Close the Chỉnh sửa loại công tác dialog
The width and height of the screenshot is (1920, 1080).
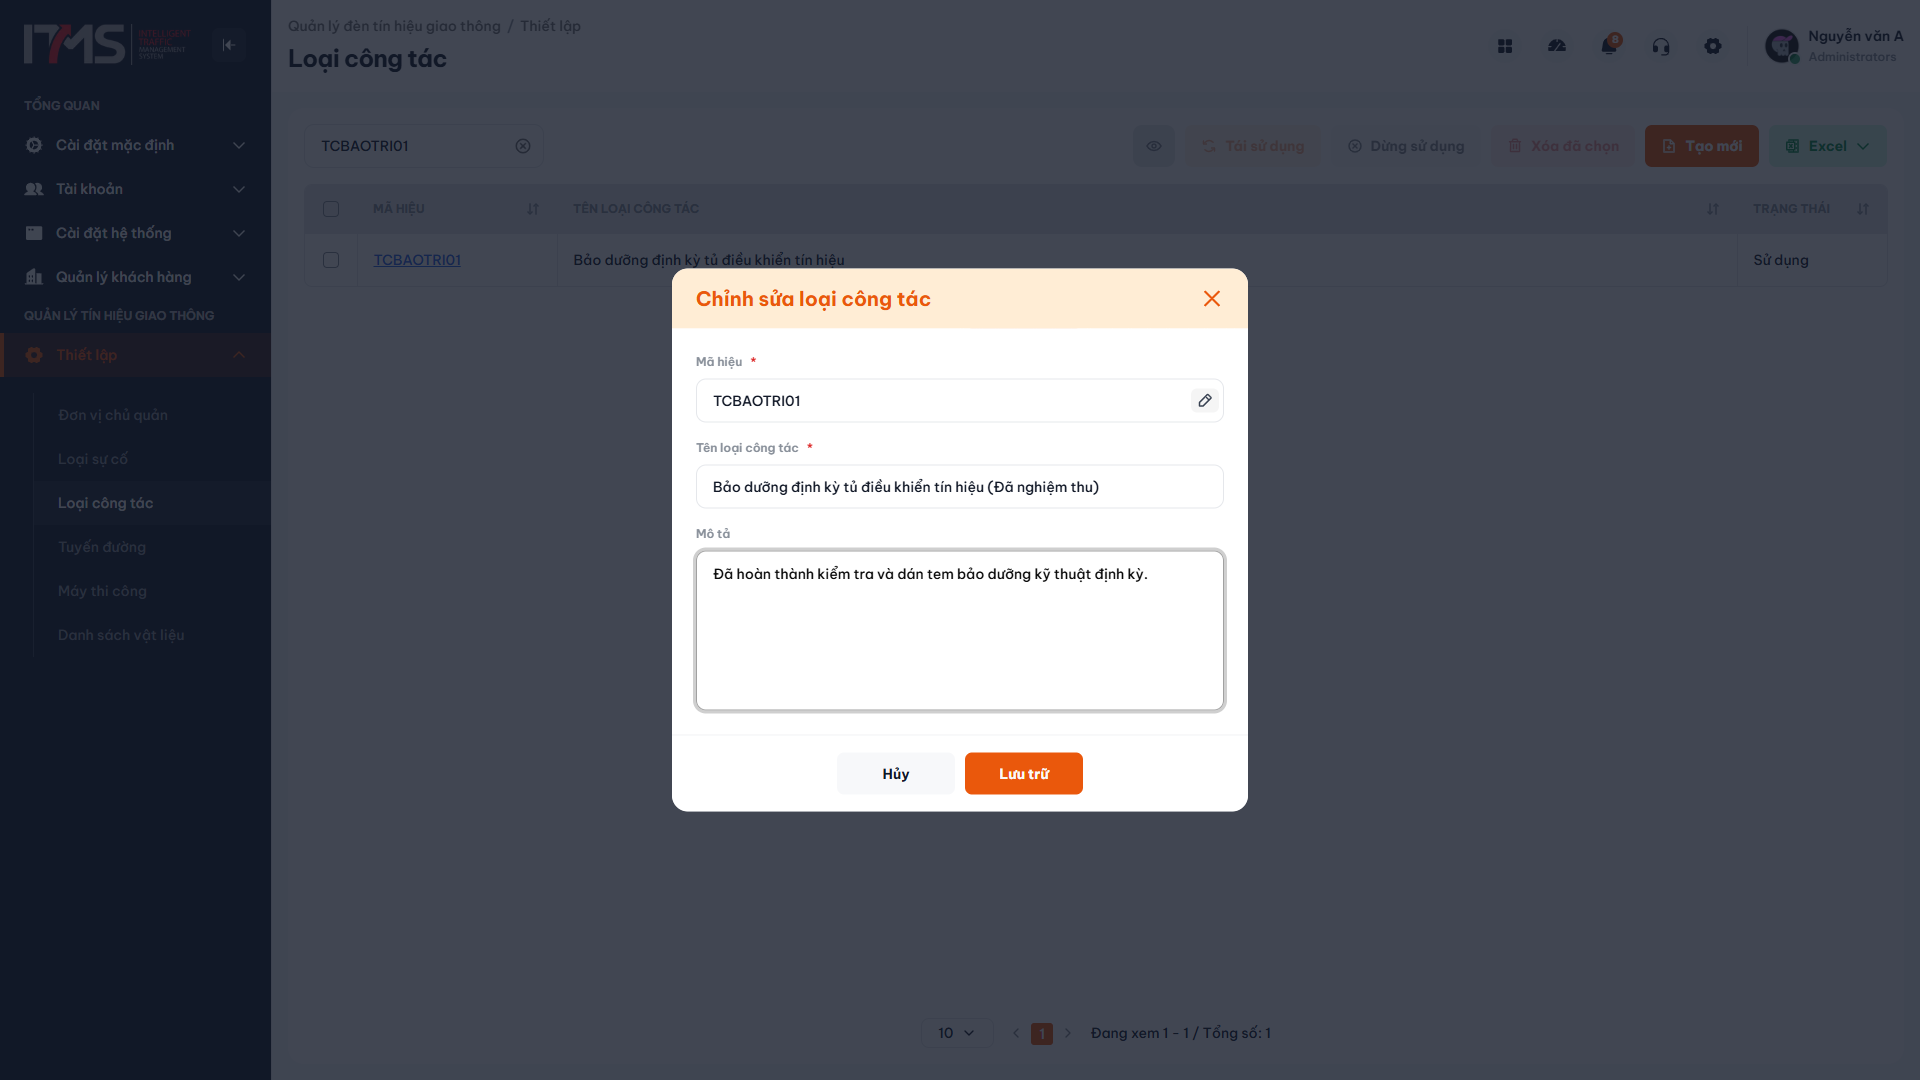point(1212,299)
